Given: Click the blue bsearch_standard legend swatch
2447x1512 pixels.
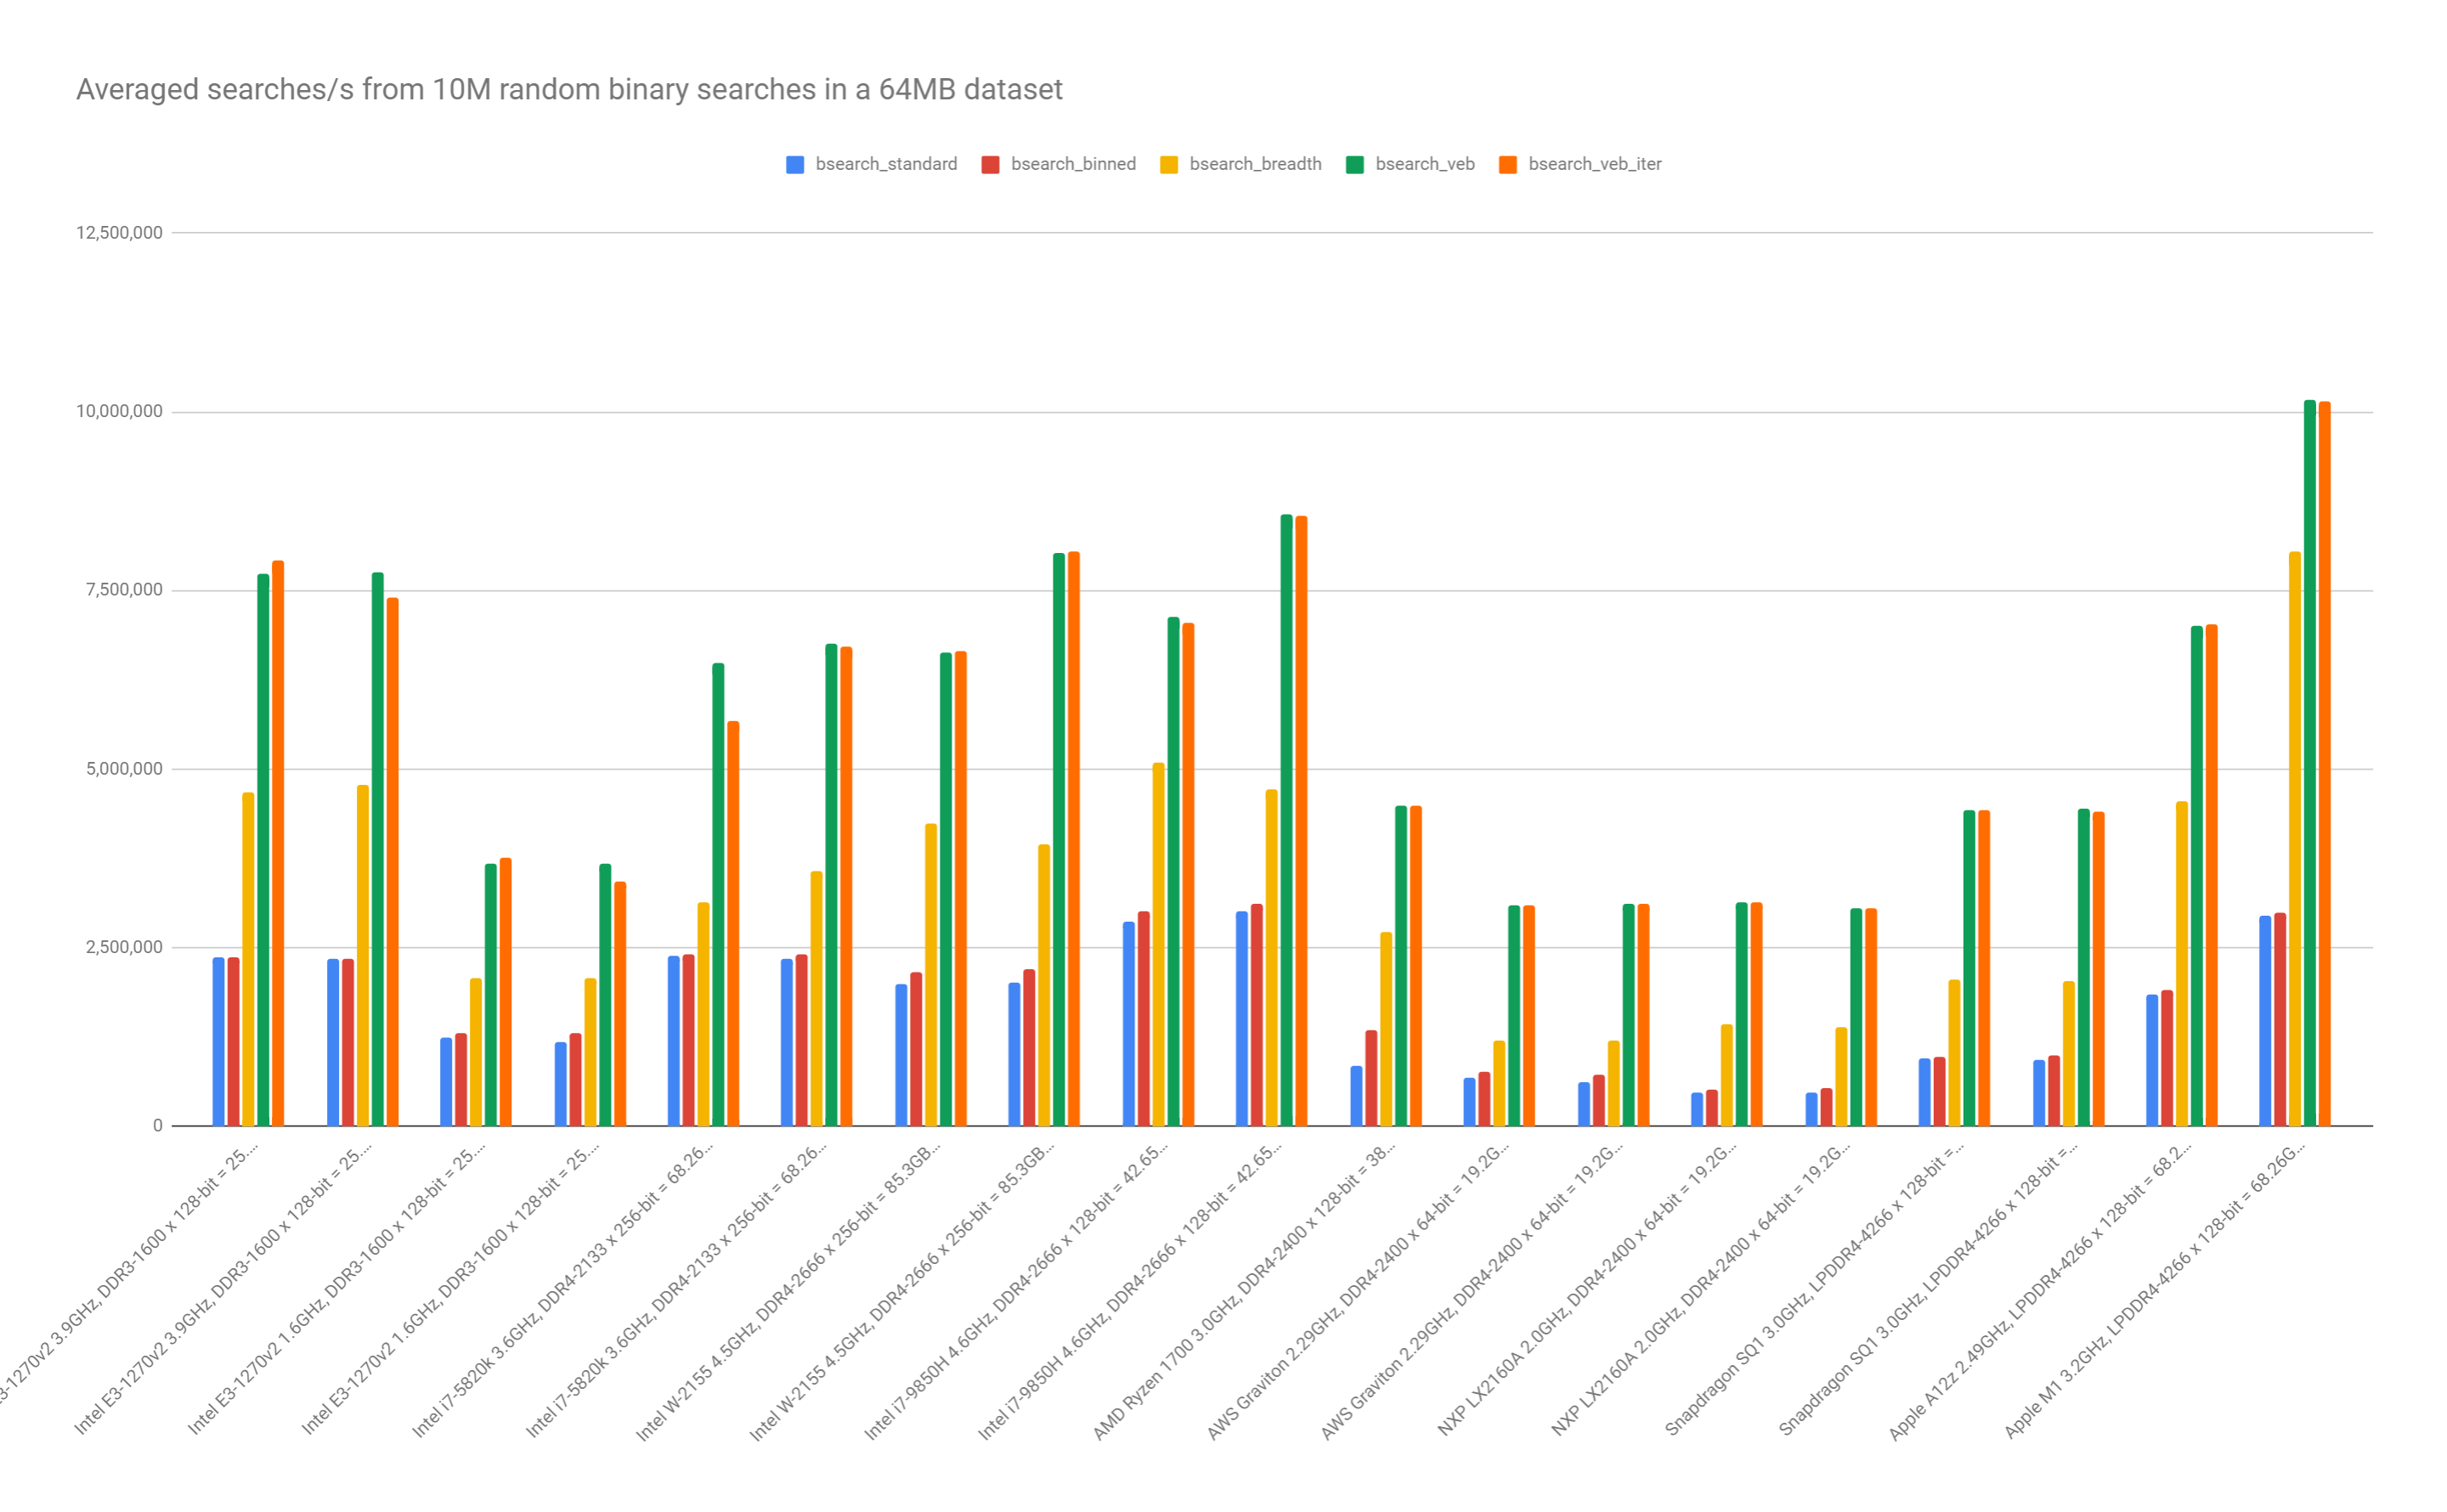Looking at the screenshot, I should (x=795, y=165).
